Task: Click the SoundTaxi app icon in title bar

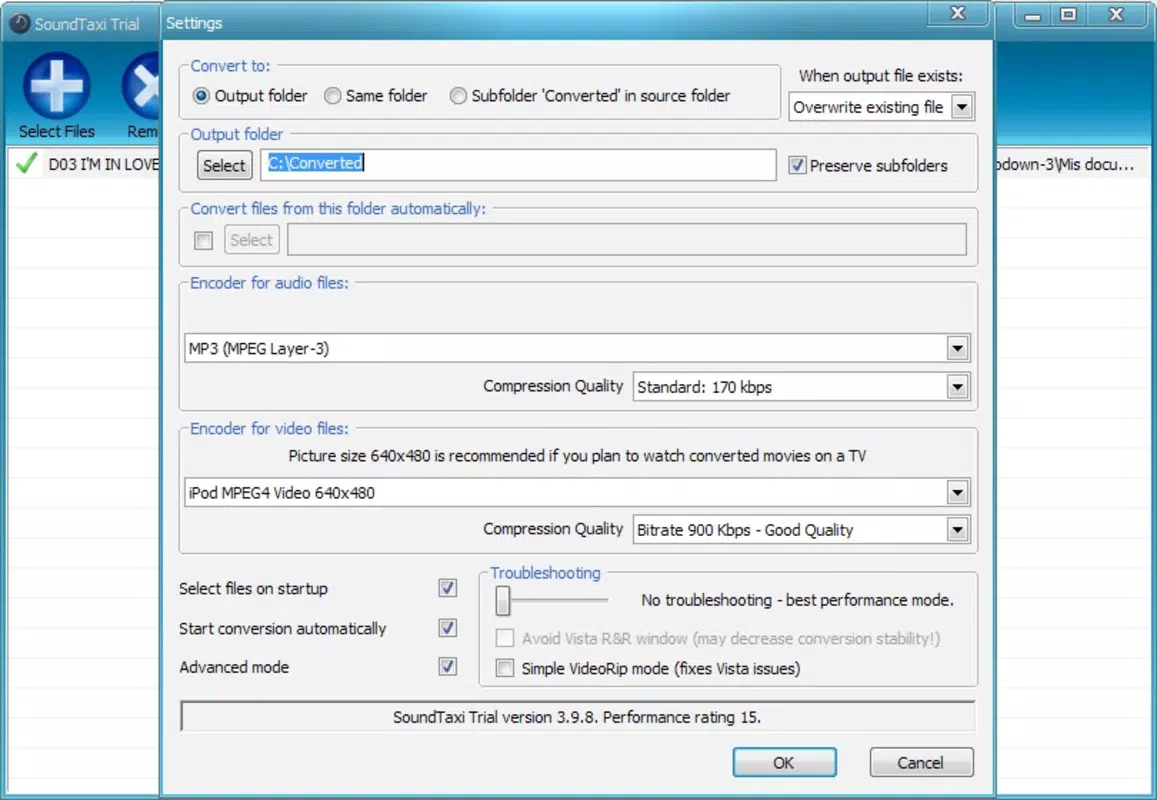Action: point(20,24)
